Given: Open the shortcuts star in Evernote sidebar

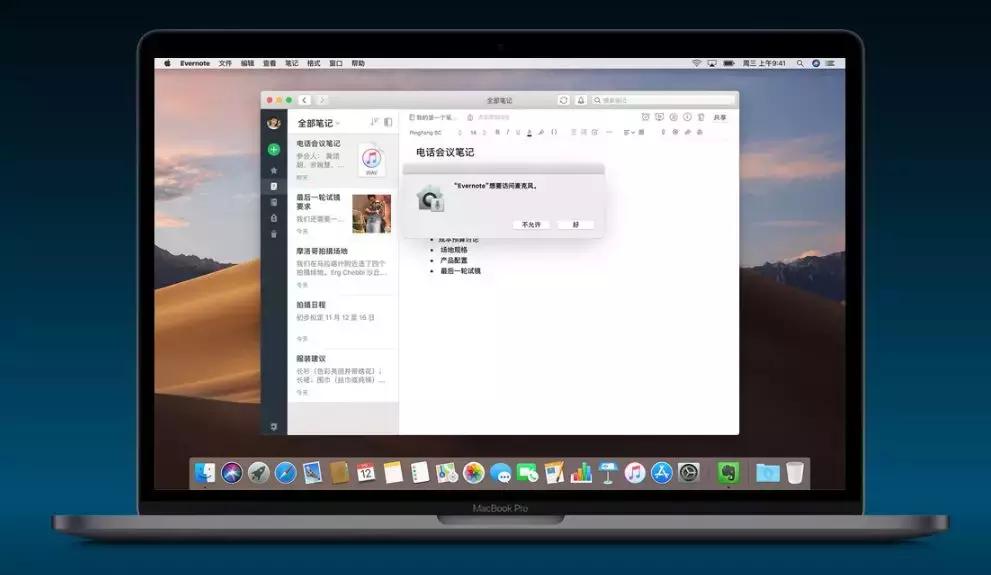Looking at the screenshot, I should click(x=274, y=170).
